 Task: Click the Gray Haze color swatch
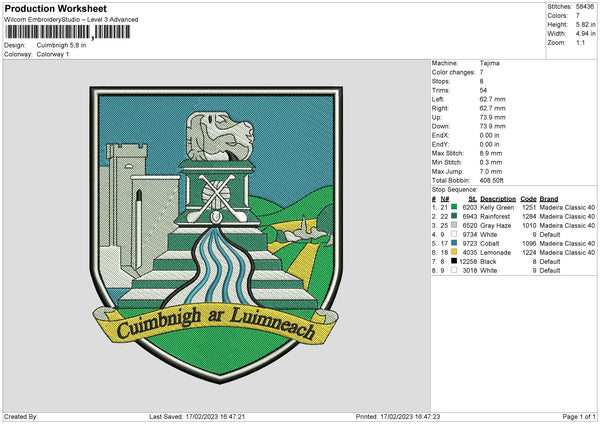454,225
